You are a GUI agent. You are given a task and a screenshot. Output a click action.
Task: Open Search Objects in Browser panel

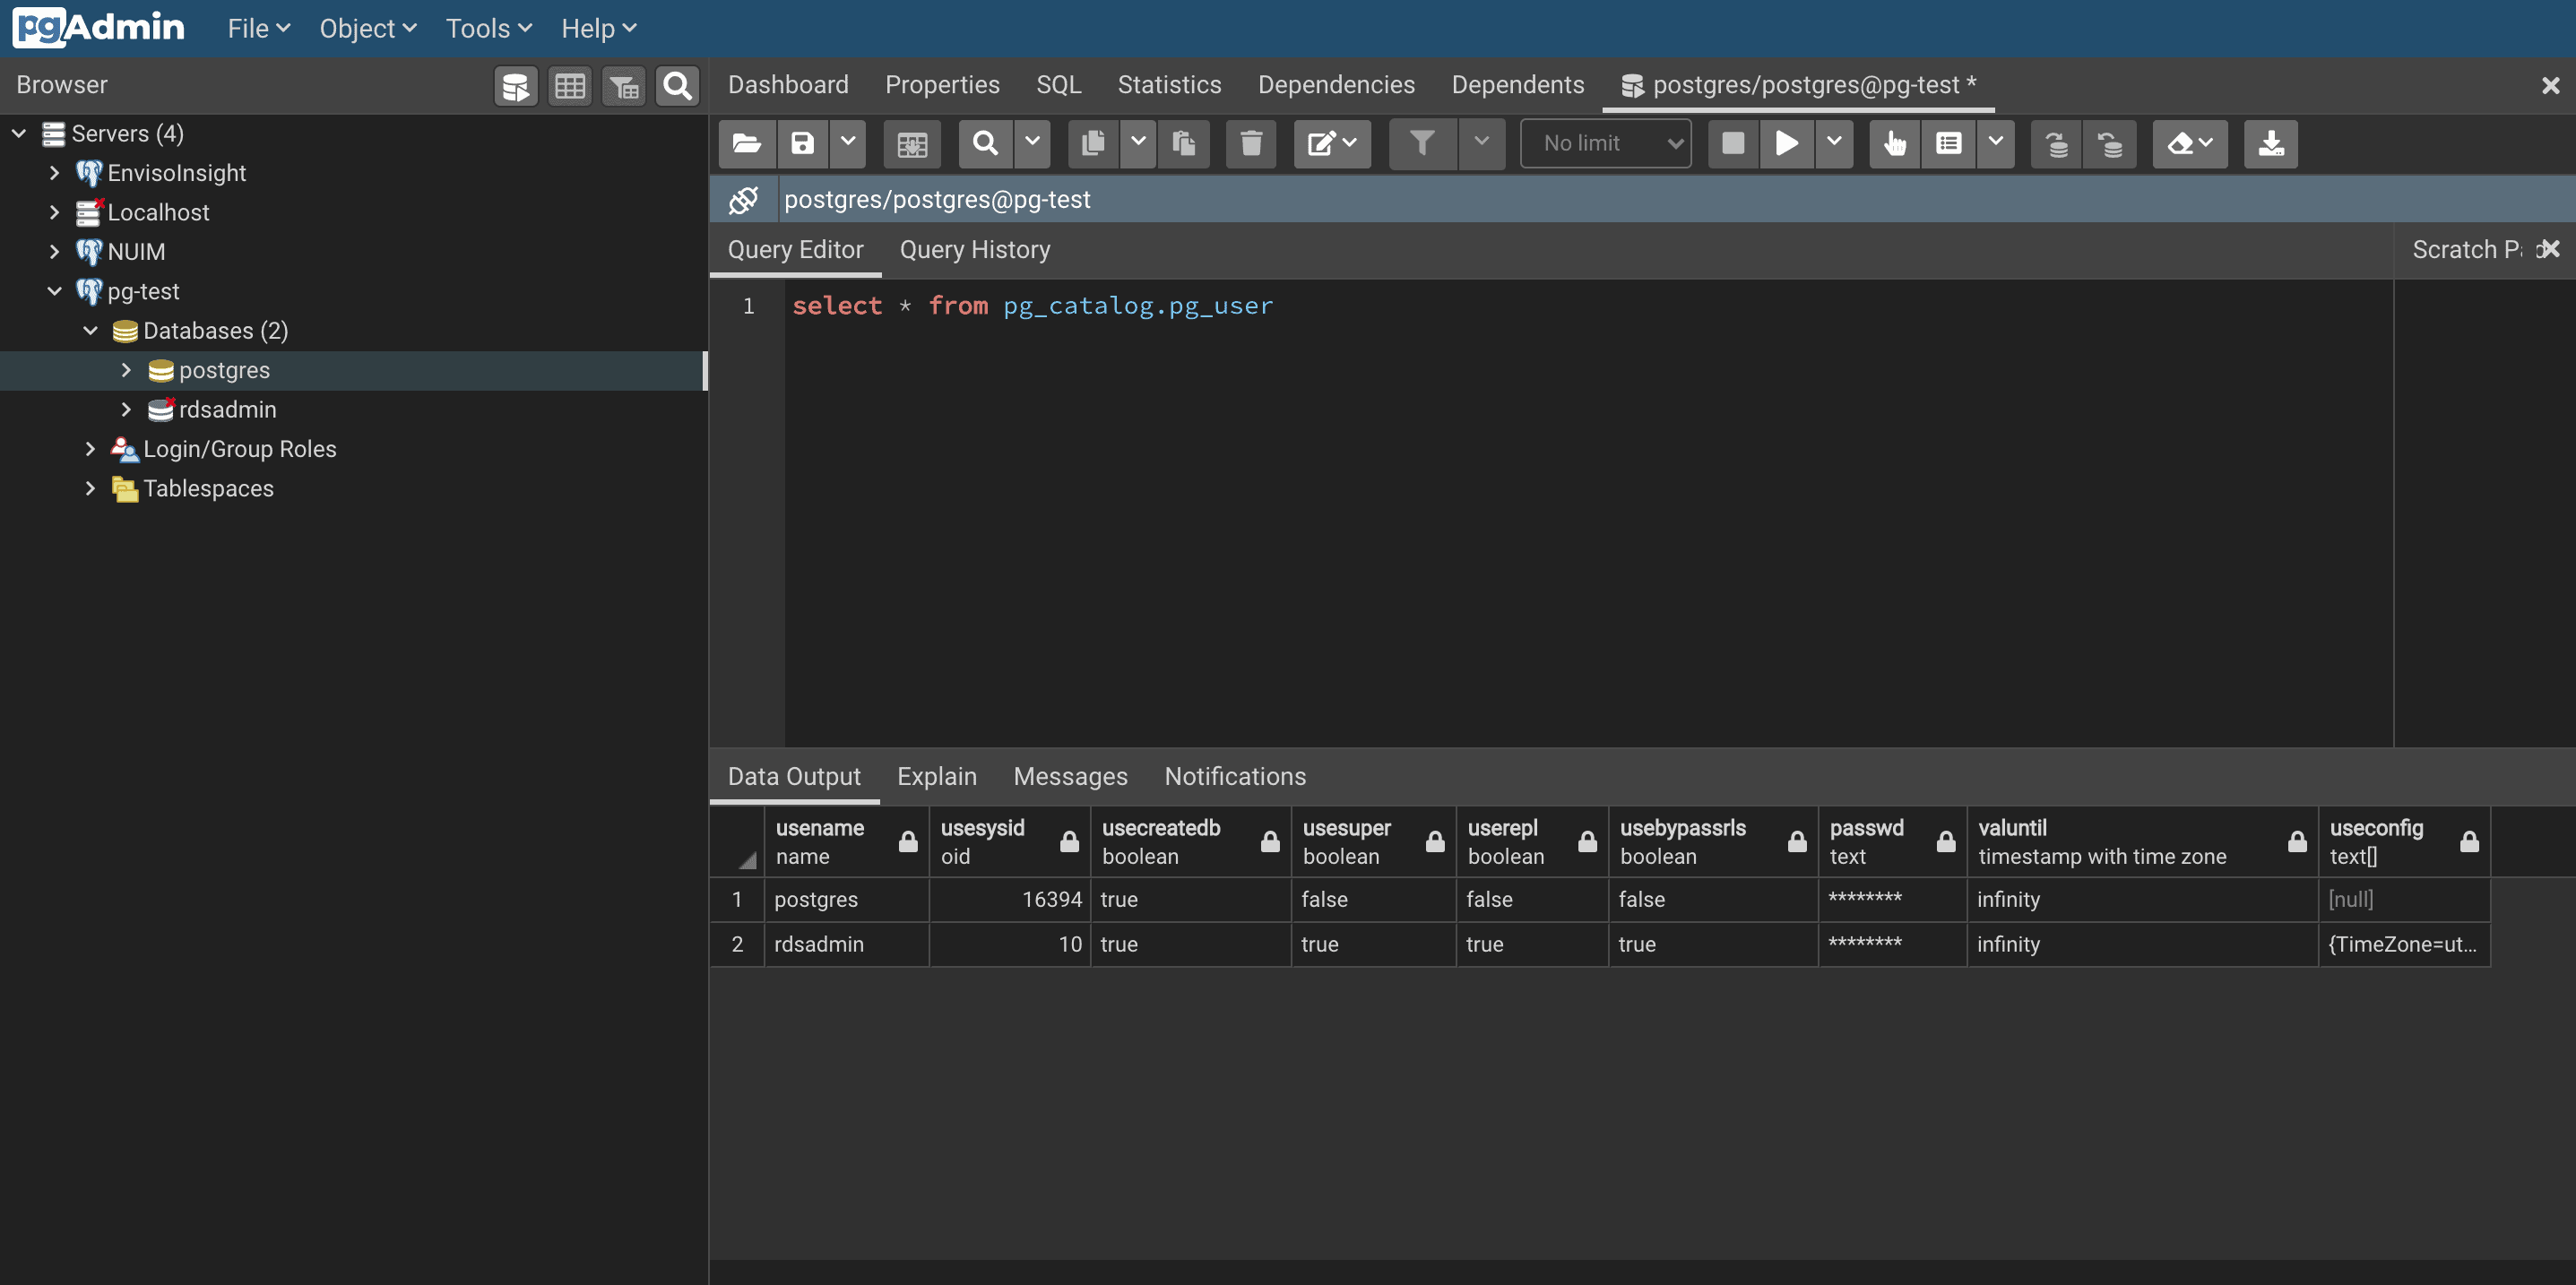tap(677, 86)
